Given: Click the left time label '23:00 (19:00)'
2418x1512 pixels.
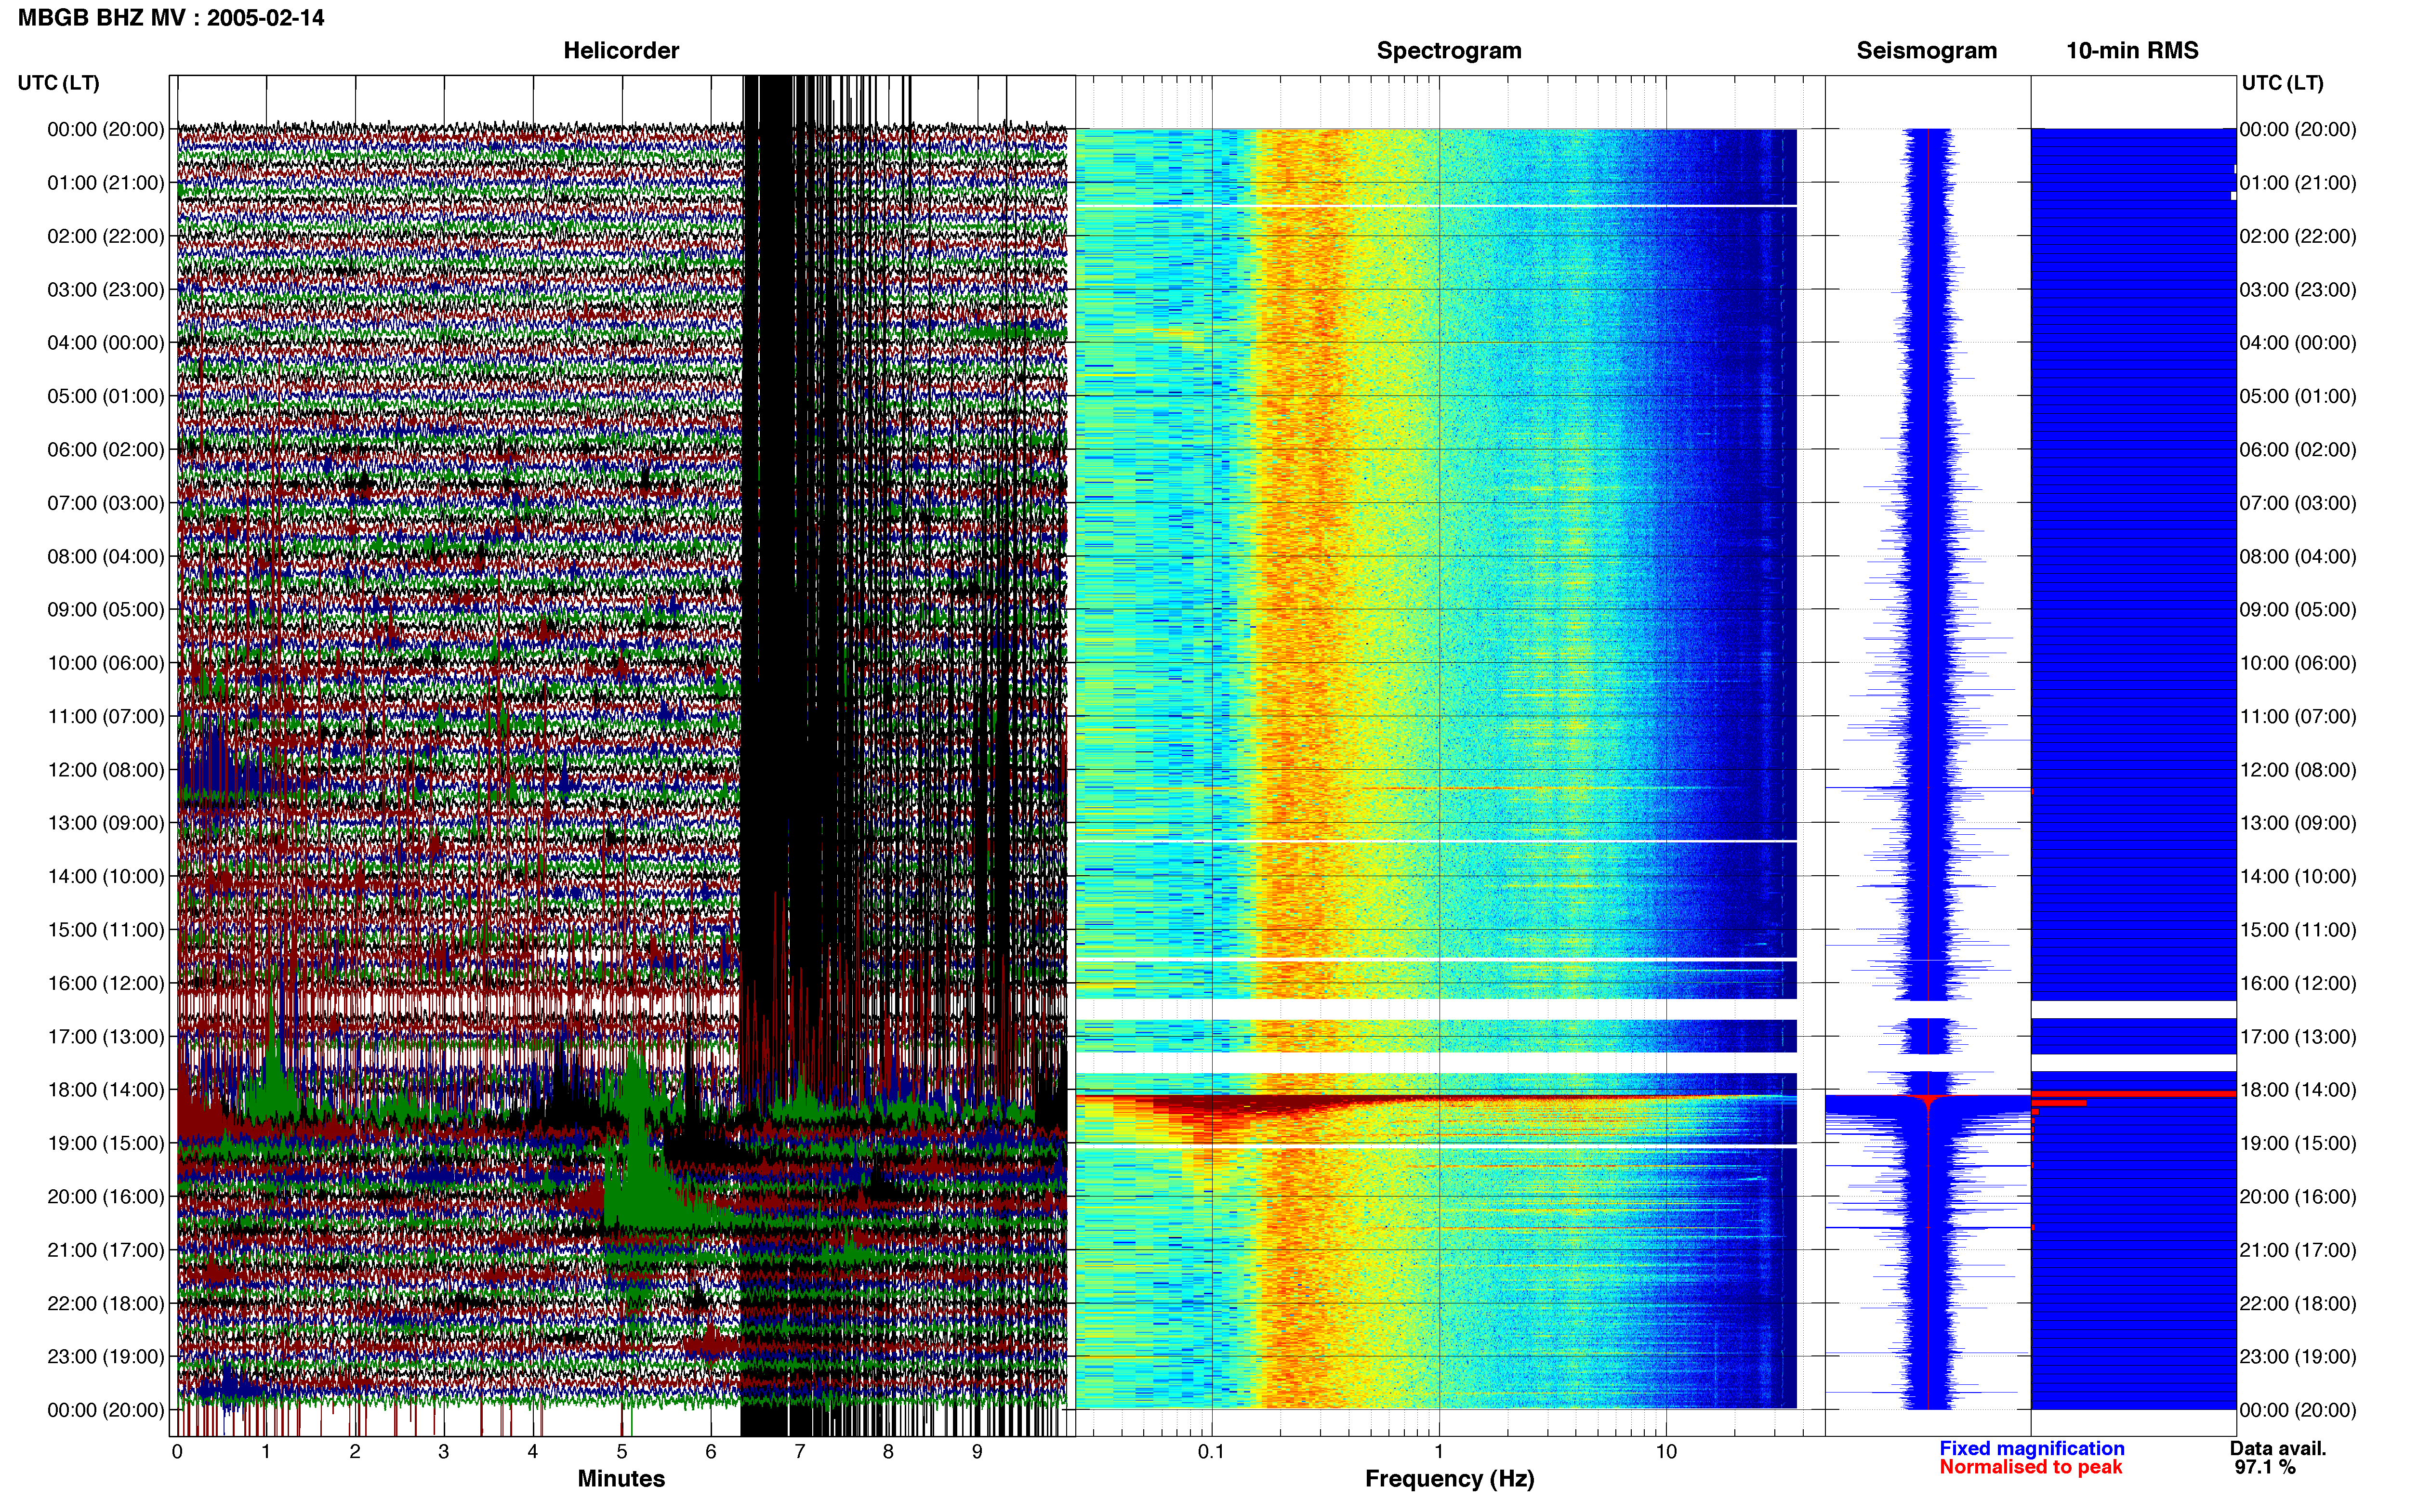Looking at the screenshot, I should click(106, 1357).
